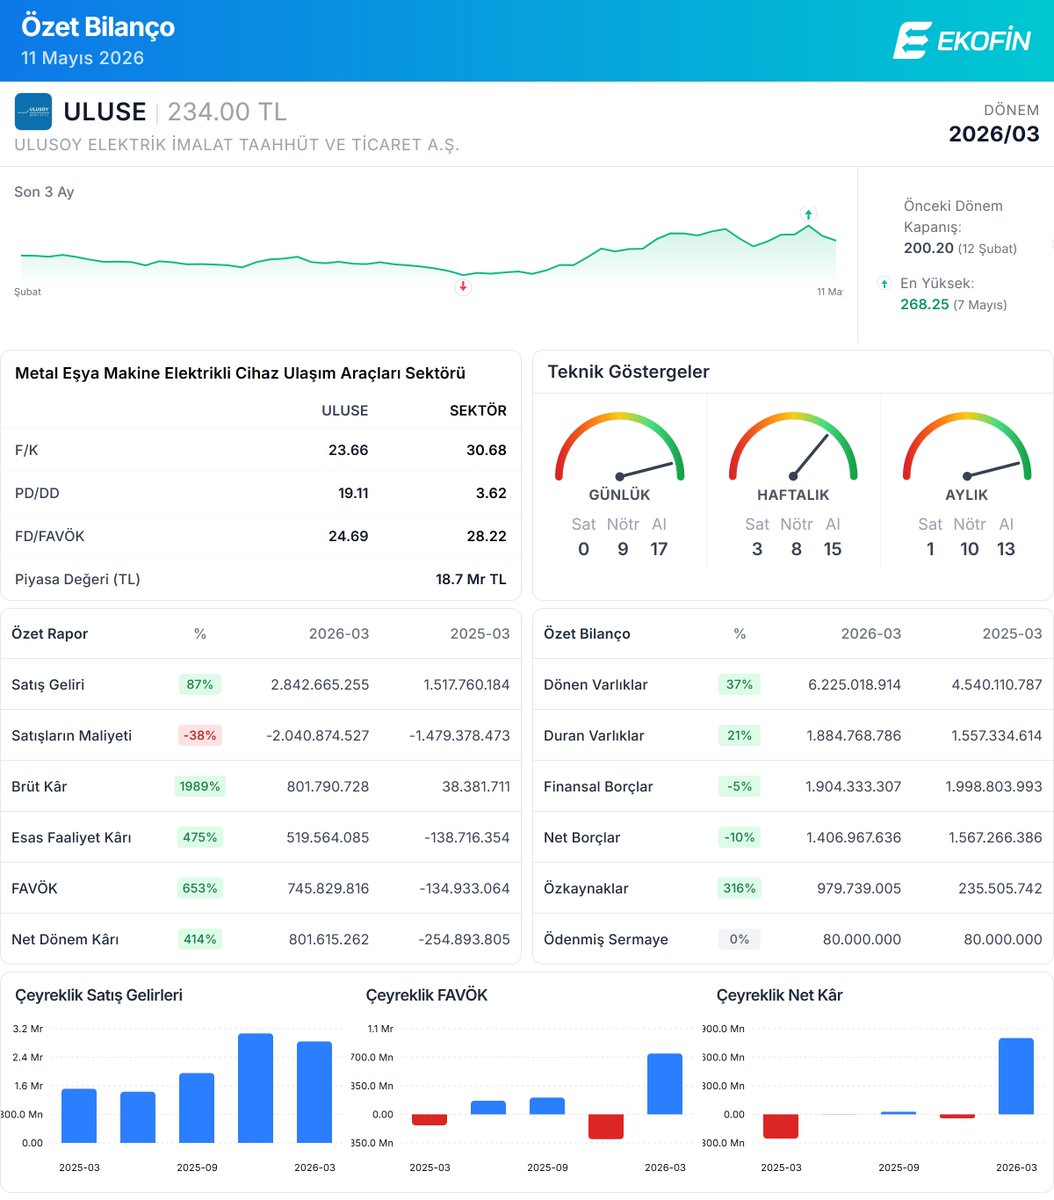Click the 2026-03 bar in Çeyreklik Satış Gelirleri
Screen dimensions: 1054x1200
coord(314,1092)
